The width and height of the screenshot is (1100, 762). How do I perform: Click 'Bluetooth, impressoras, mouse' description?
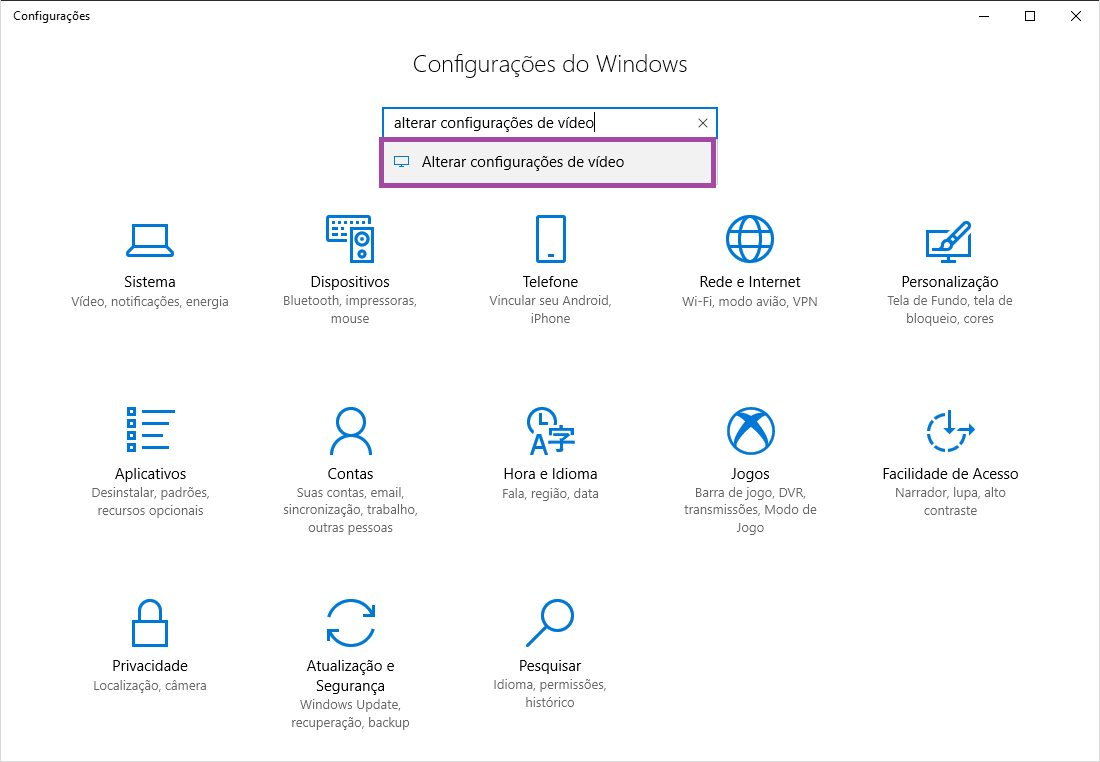[350, 309]
